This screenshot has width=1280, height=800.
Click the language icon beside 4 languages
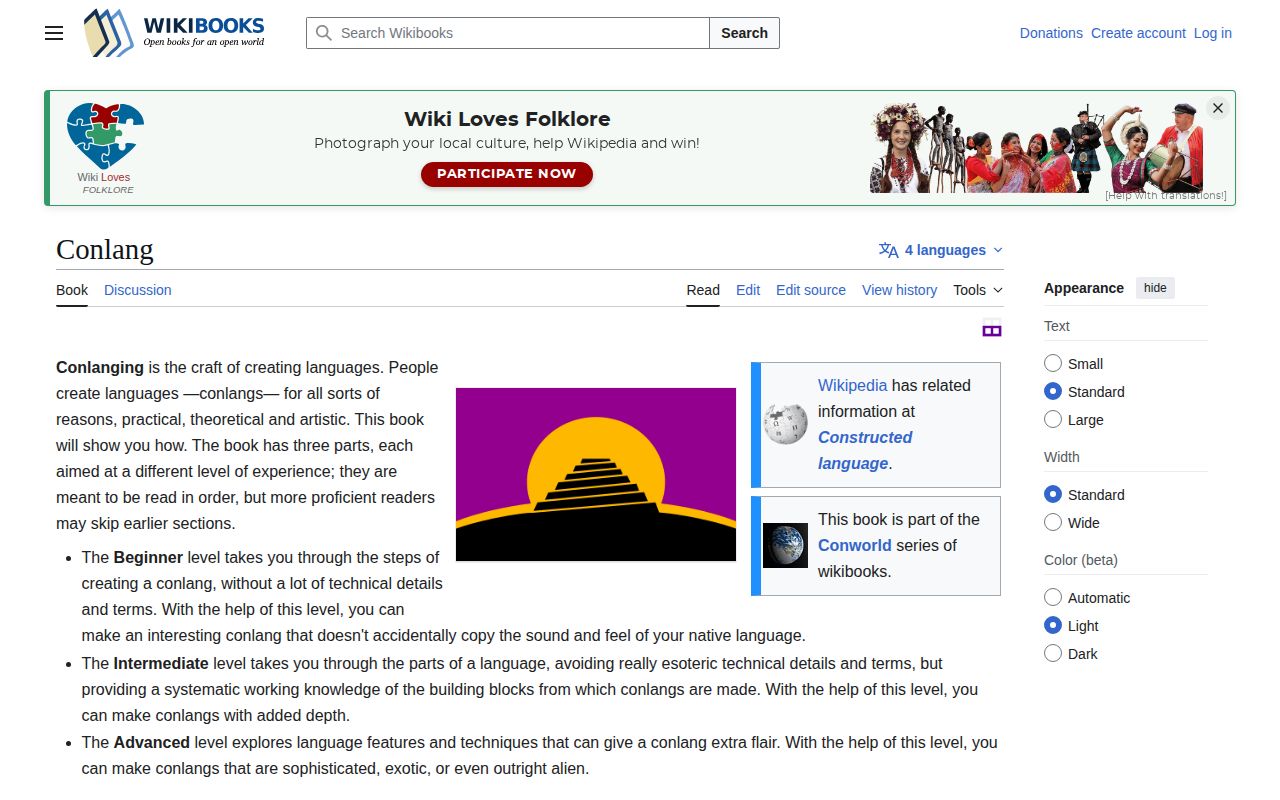pyautogui.click(x=887, y=250)
